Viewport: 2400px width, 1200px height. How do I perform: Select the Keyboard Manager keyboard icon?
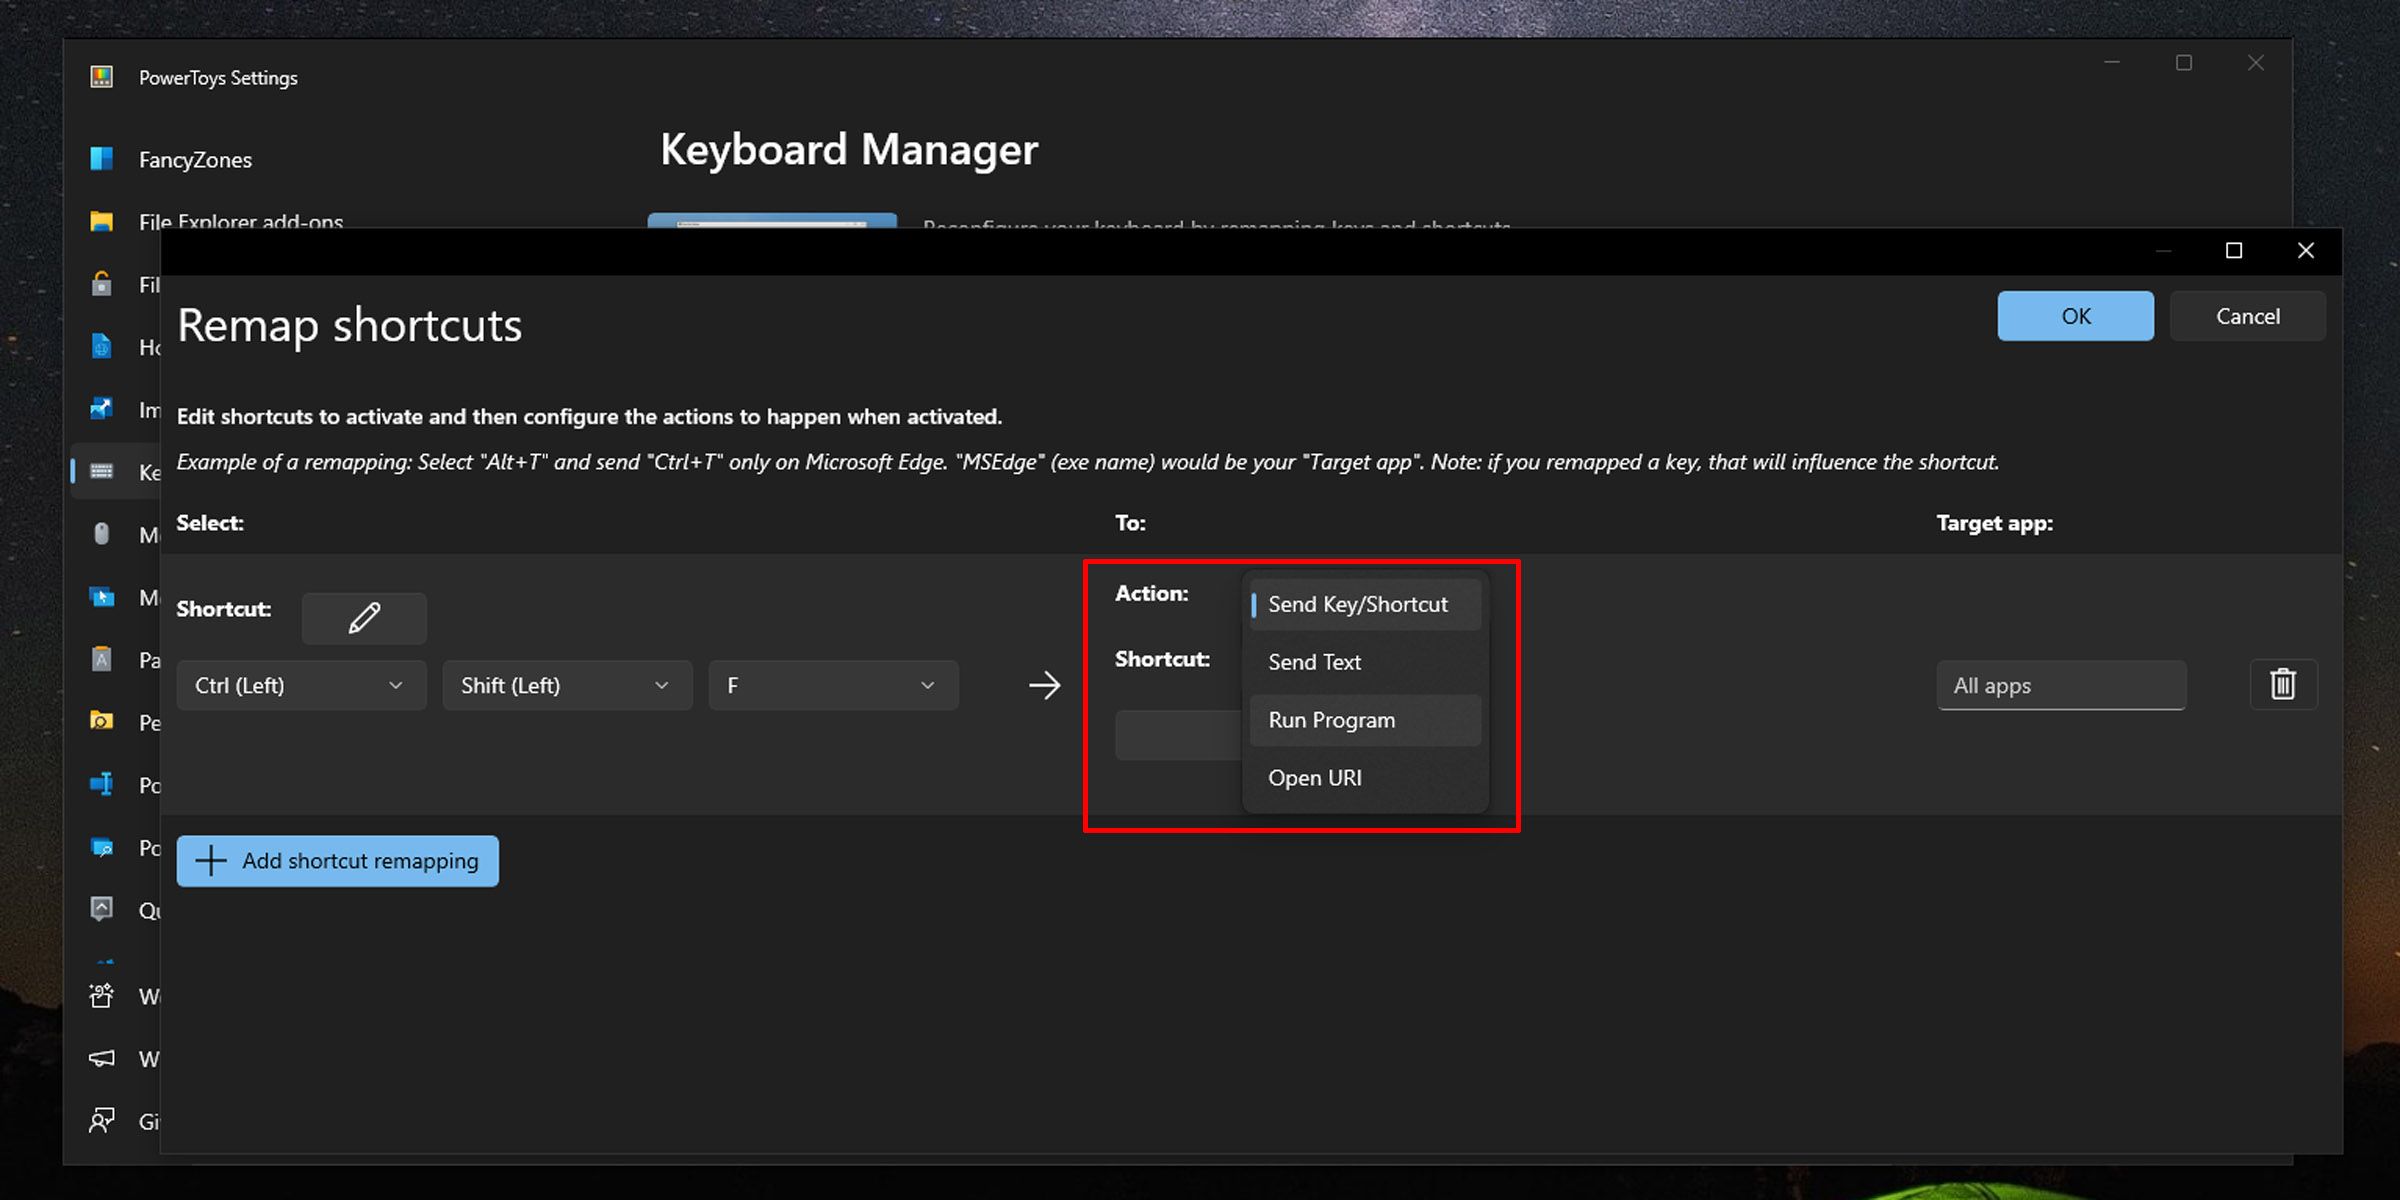[101, 472]
